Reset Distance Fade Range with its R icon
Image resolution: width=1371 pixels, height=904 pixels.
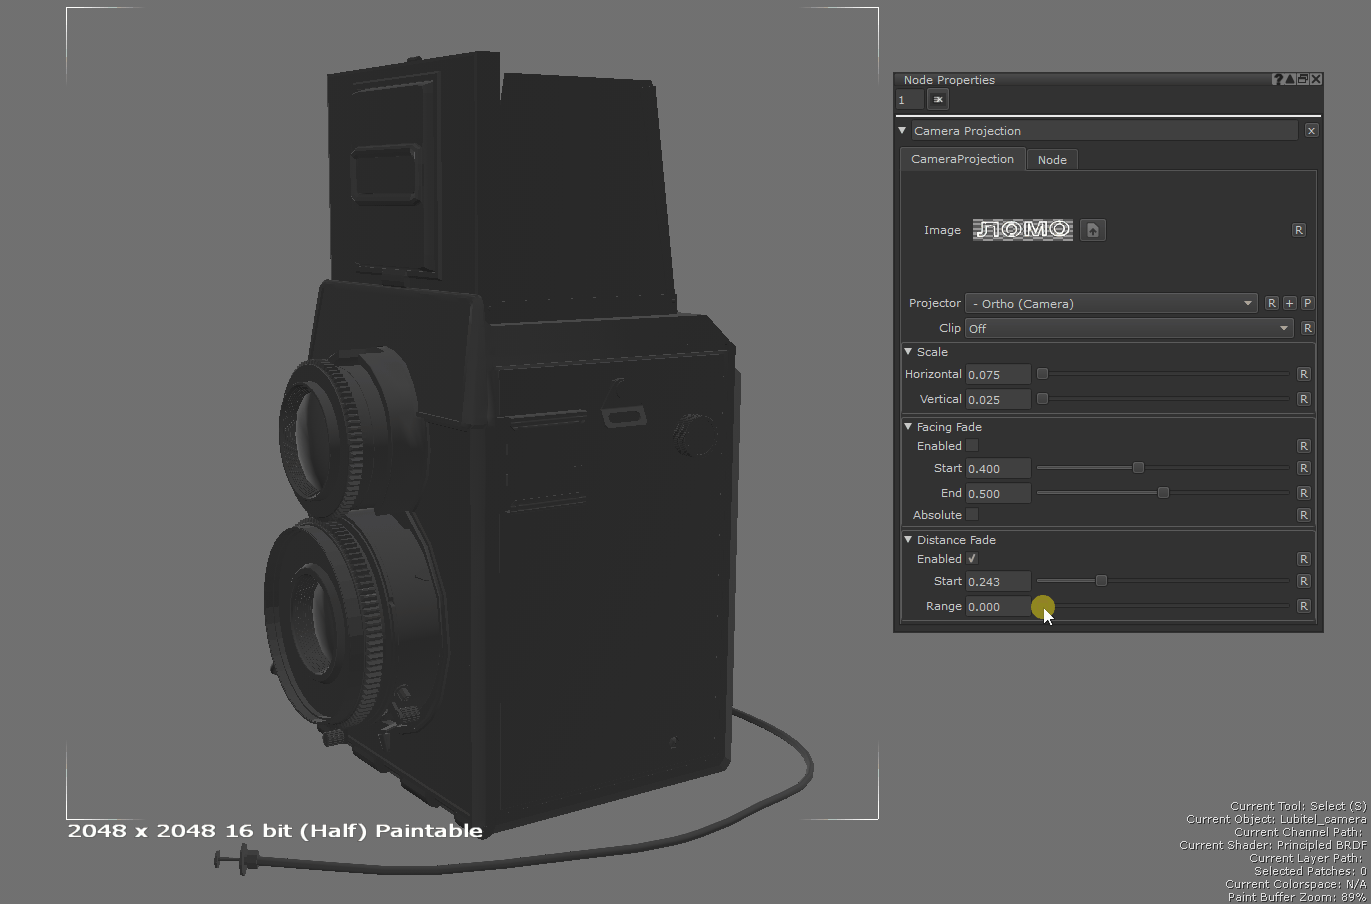pos(1303,606)
